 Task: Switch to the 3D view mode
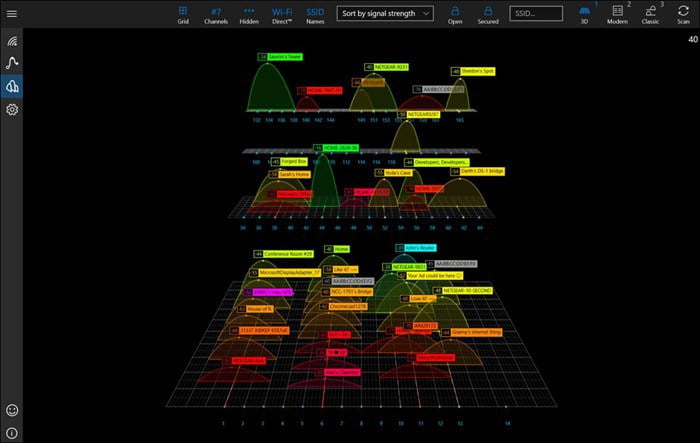click(584, 15)
